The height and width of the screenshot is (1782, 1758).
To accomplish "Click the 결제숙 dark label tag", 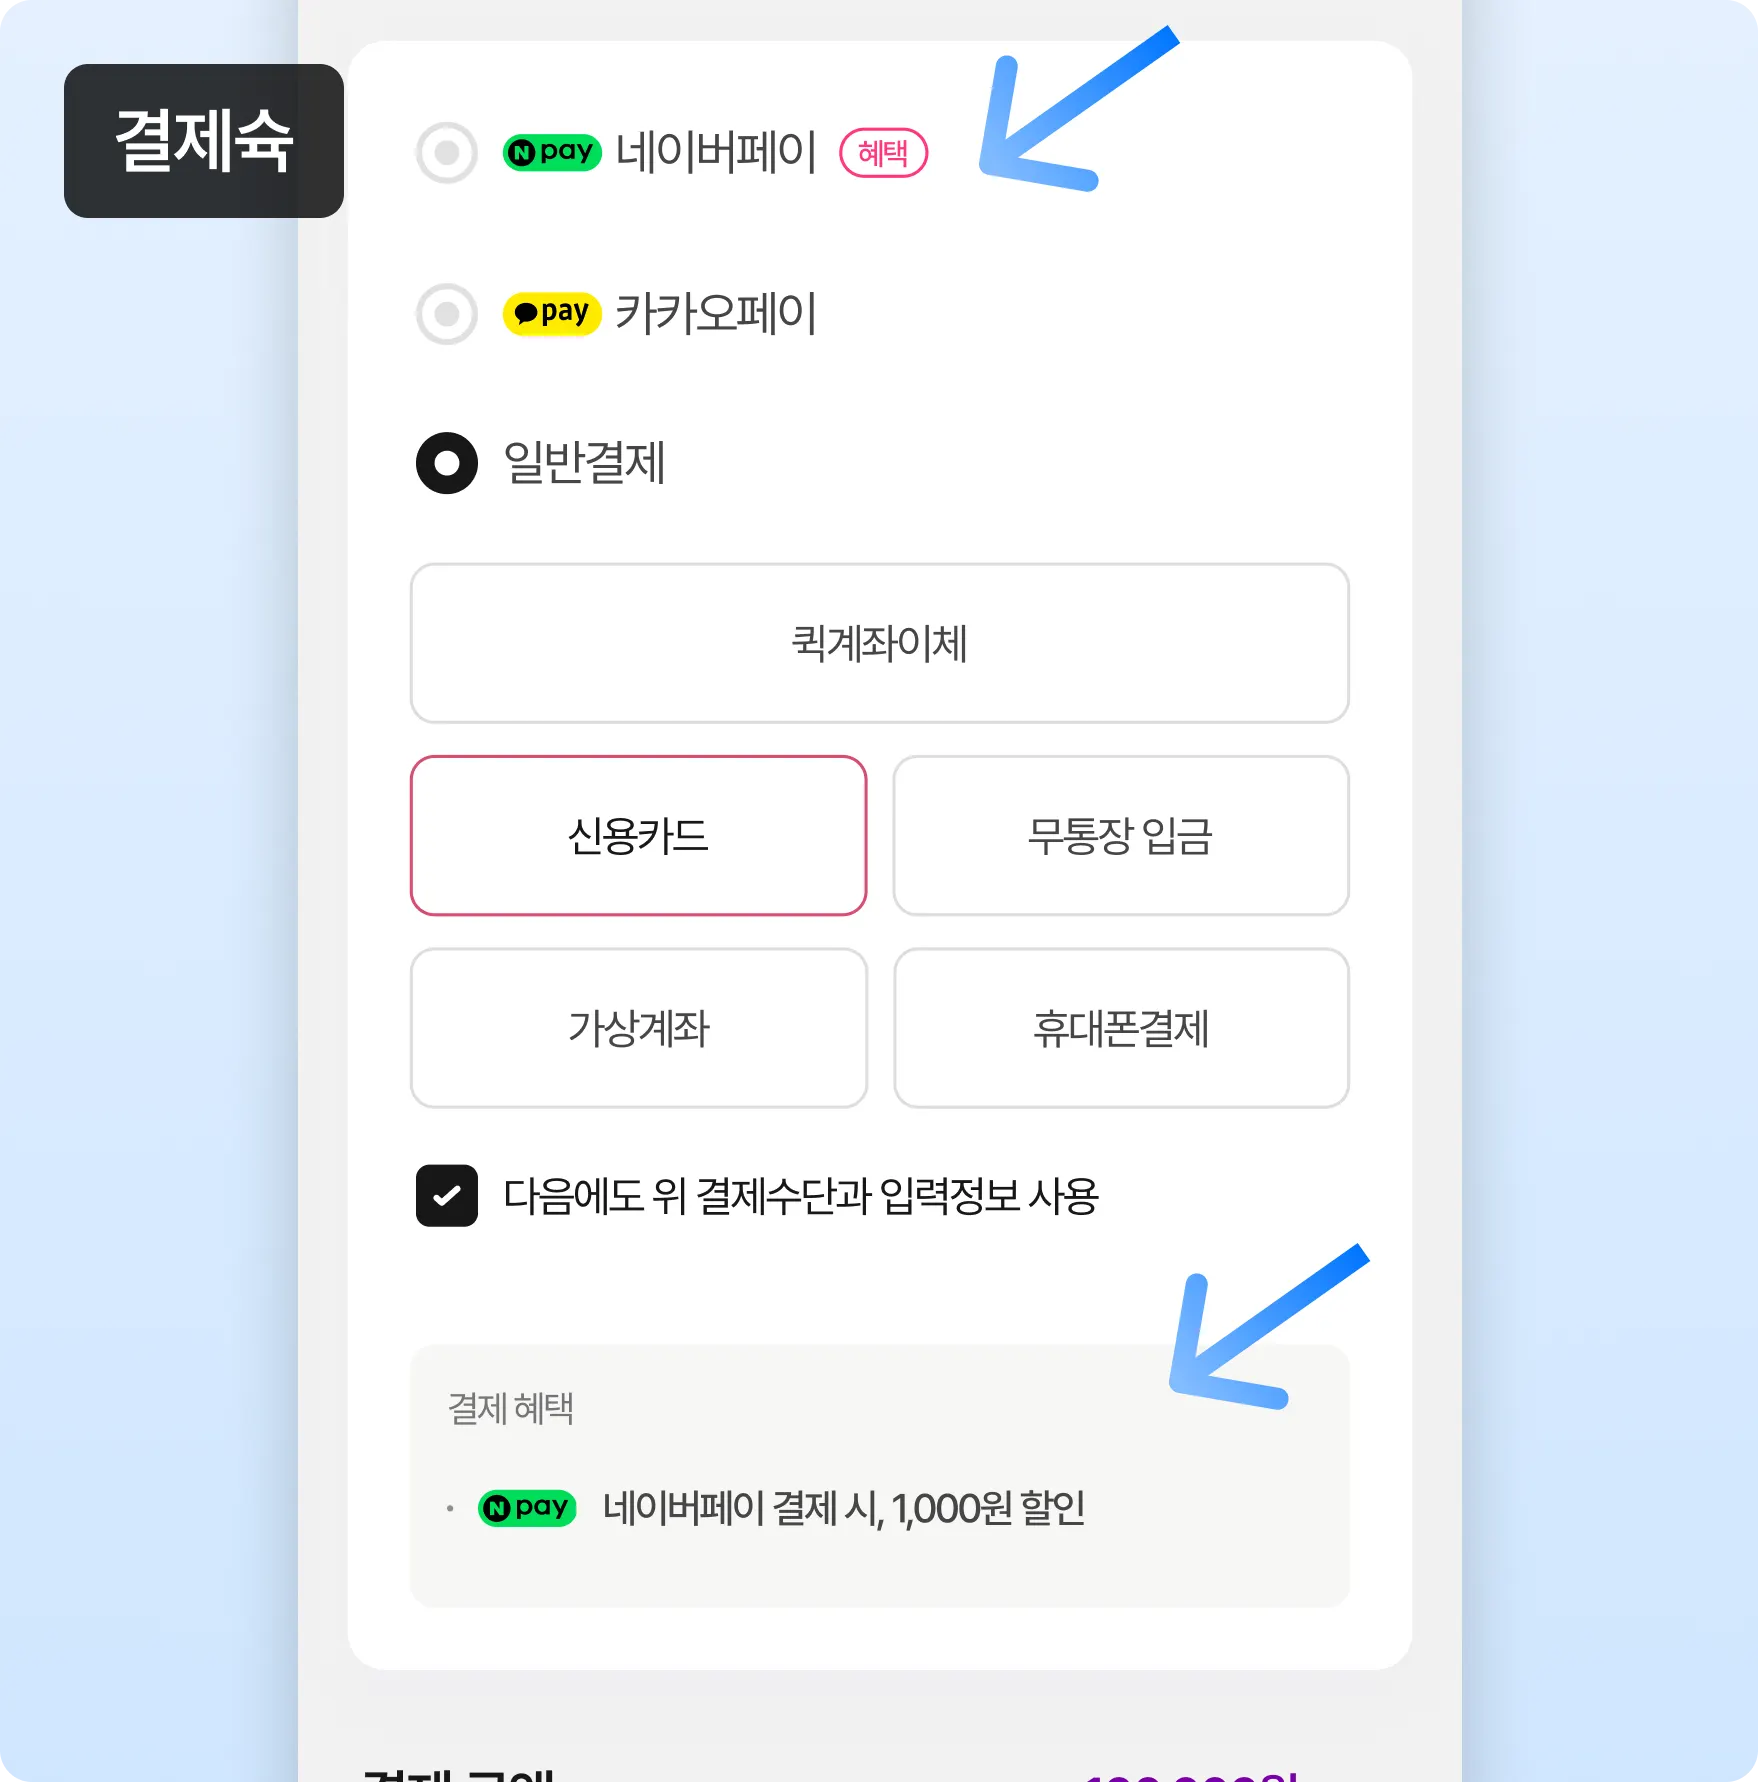I will coord(204,141).
